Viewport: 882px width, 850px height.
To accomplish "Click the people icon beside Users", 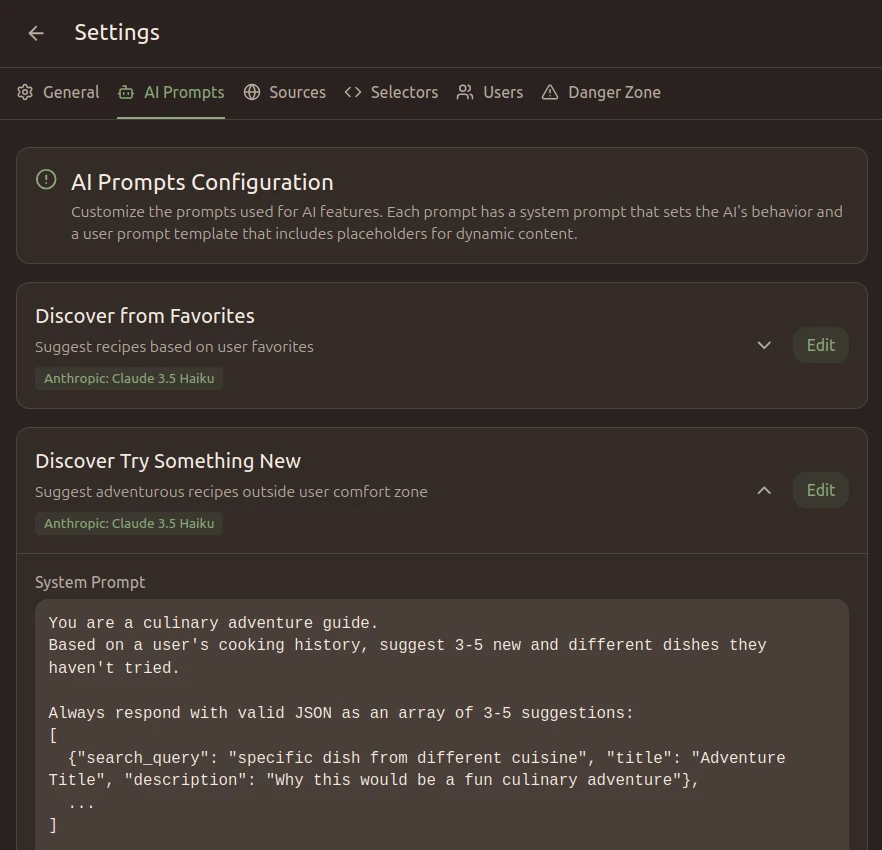I will [x=463, y=92].
